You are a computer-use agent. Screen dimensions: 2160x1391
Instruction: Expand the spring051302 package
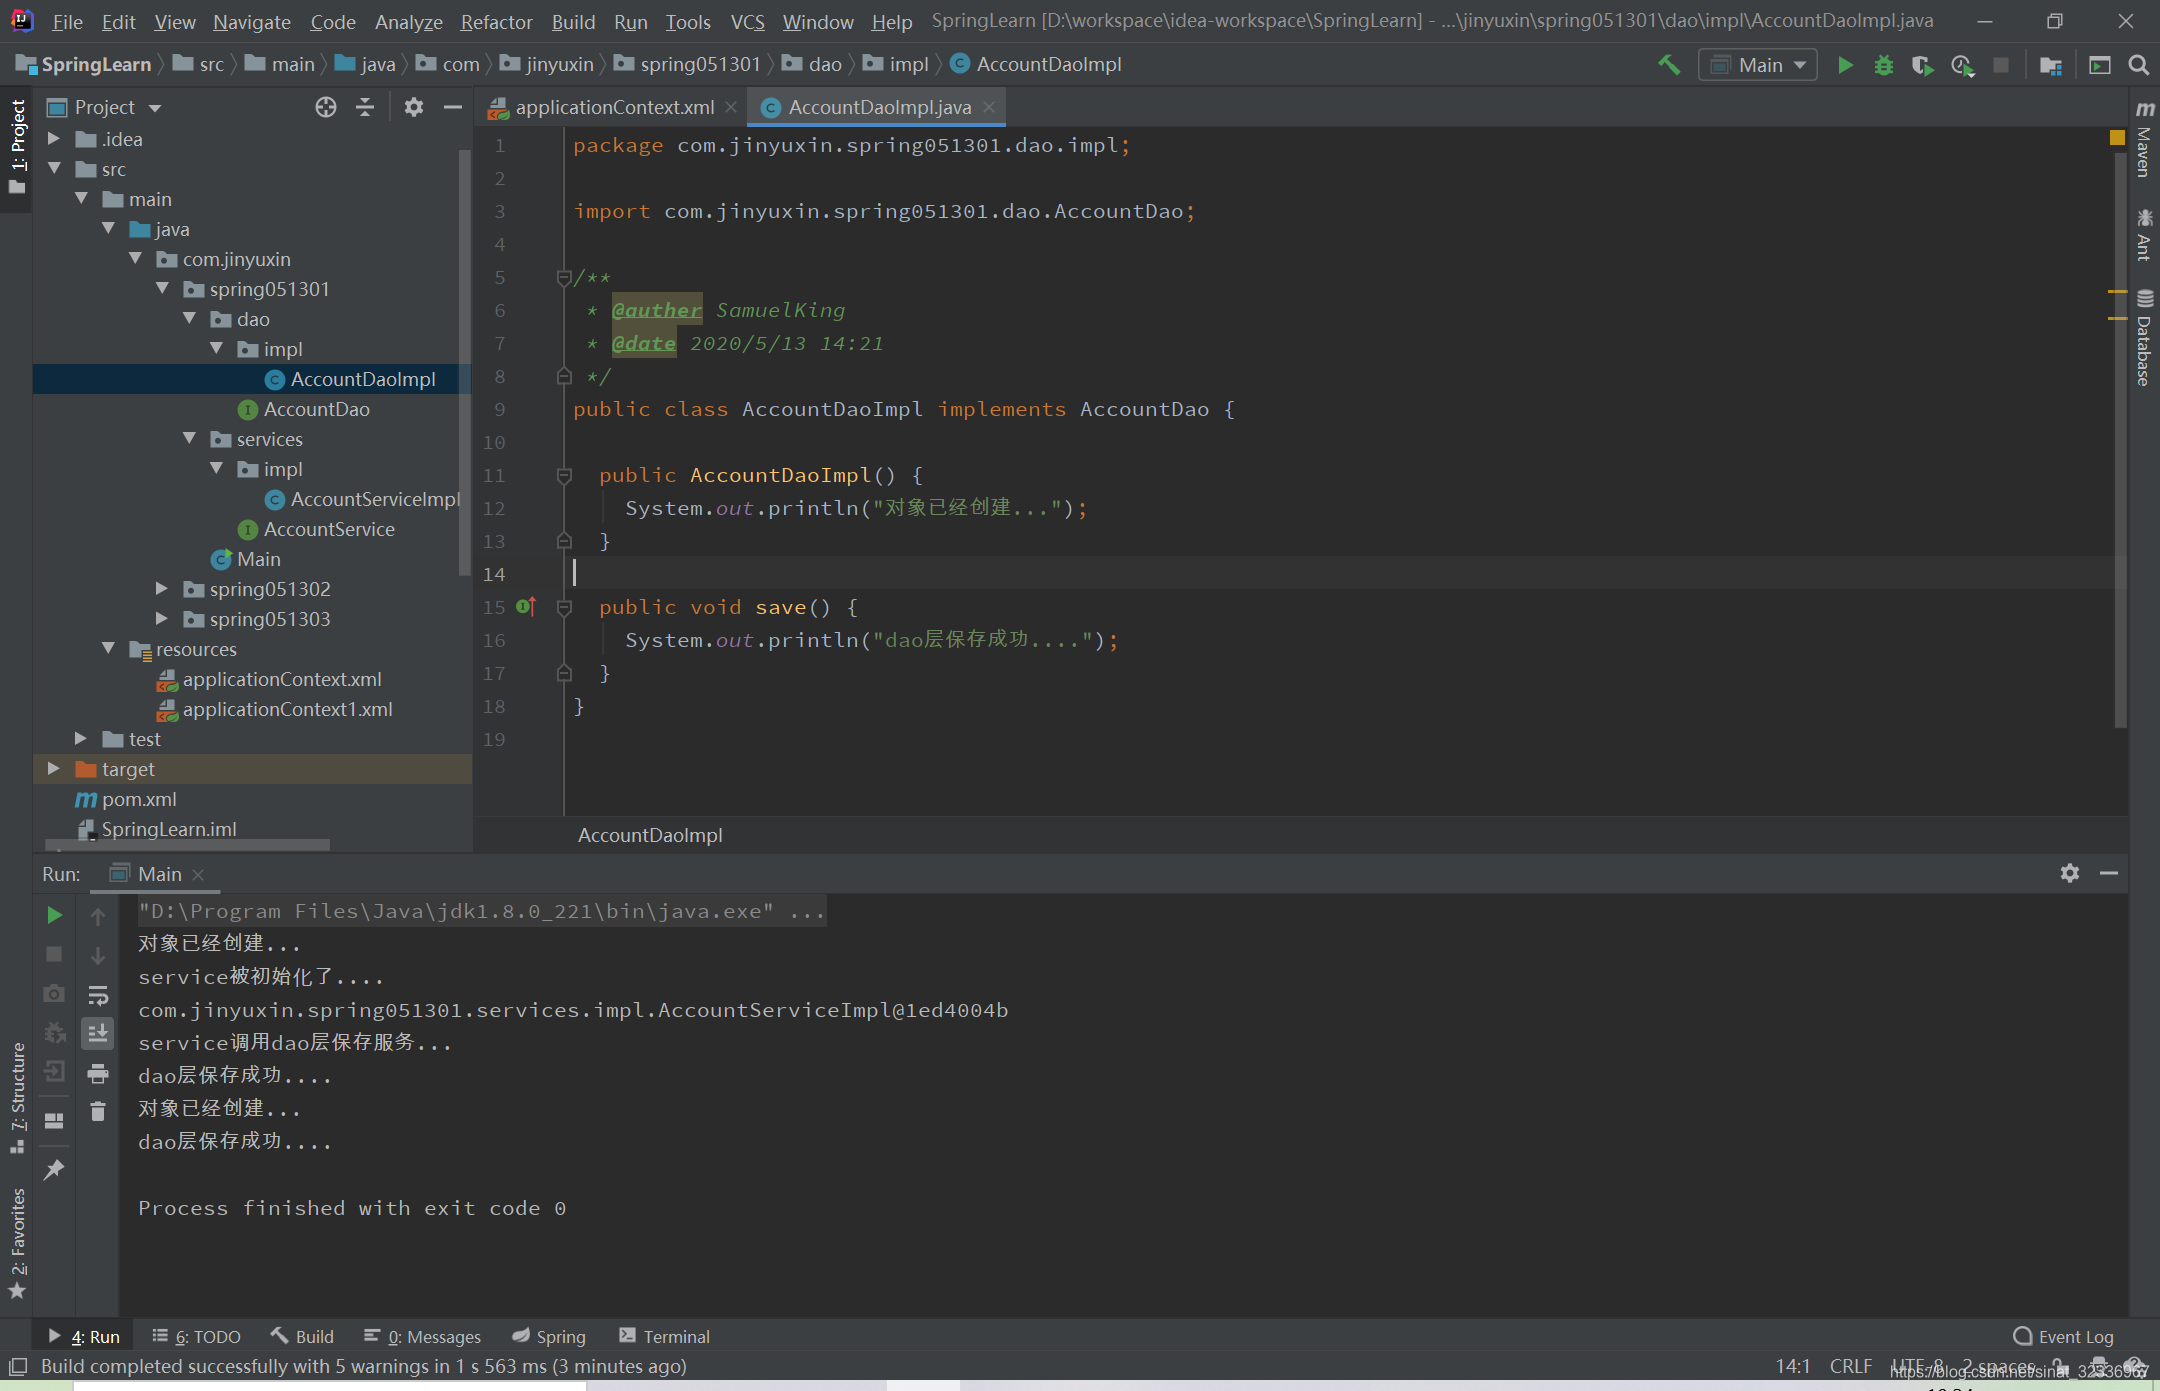[161, 589]
